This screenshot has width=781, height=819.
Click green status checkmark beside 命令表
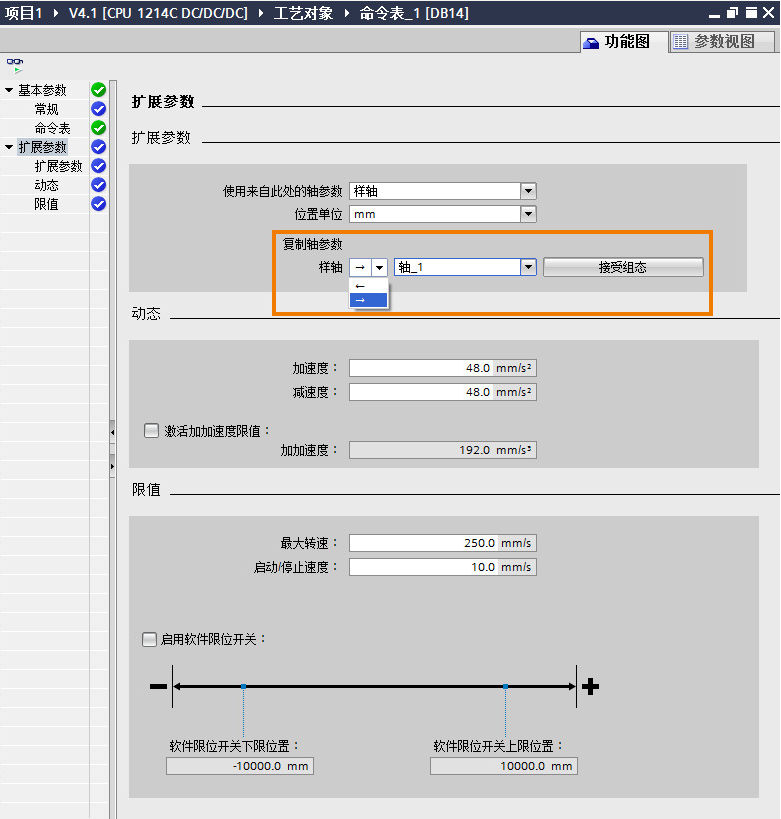coord(98,128)
